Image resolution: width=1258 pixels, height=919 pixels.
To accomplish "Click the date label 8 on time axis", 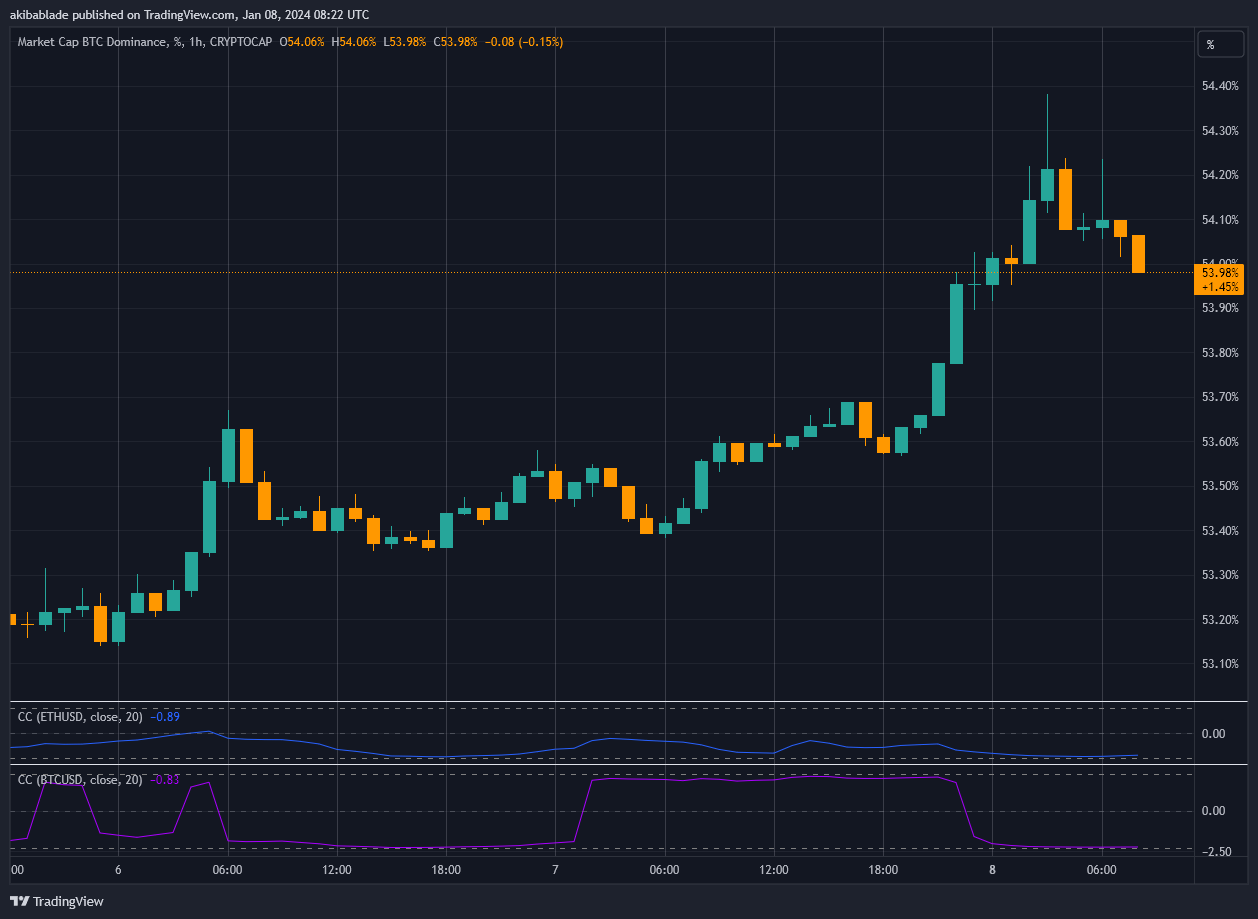I will pos(992,870).
